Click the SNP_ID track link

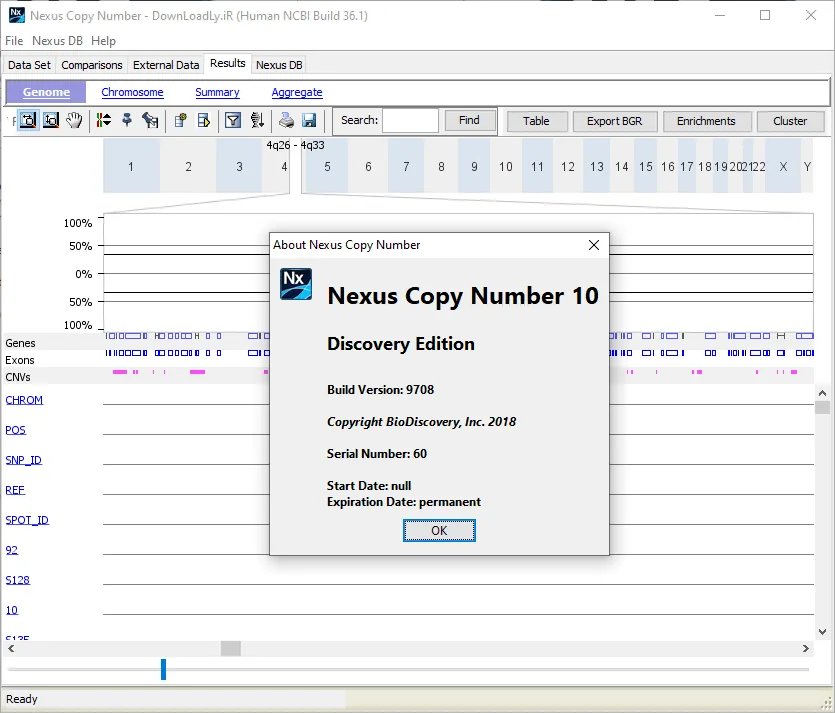click(x=23, y=460)
